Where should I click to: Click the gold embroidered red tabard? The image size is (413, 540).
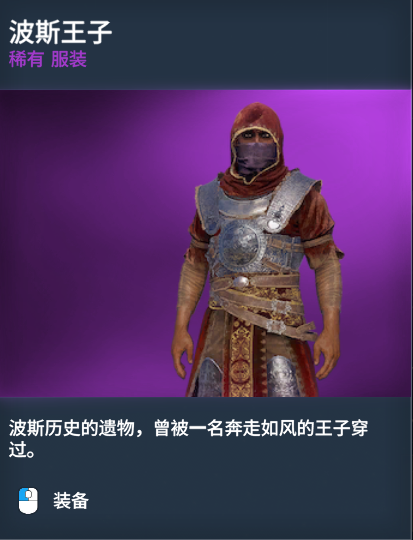pos(241,358)
